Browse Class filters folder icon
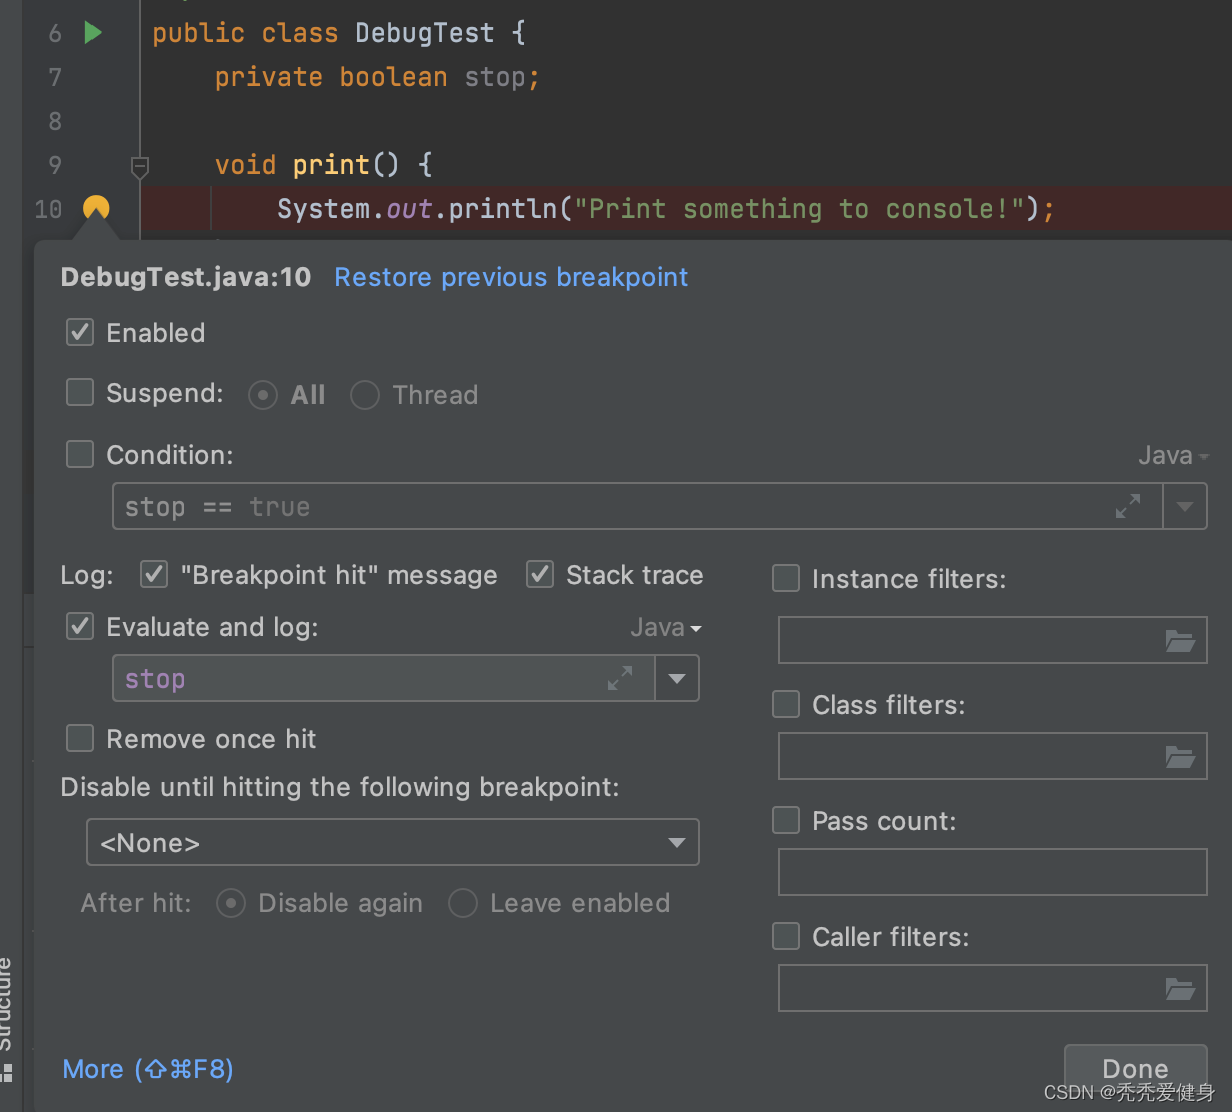This screenshot has width=1232, height=1112. click(1180, 757)
